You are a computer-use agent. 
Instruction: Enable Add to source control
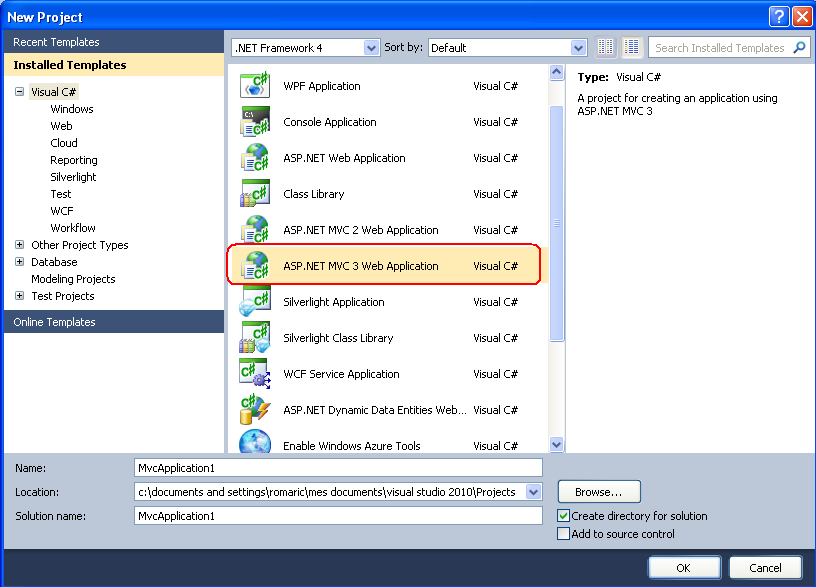tap(564, 534)
